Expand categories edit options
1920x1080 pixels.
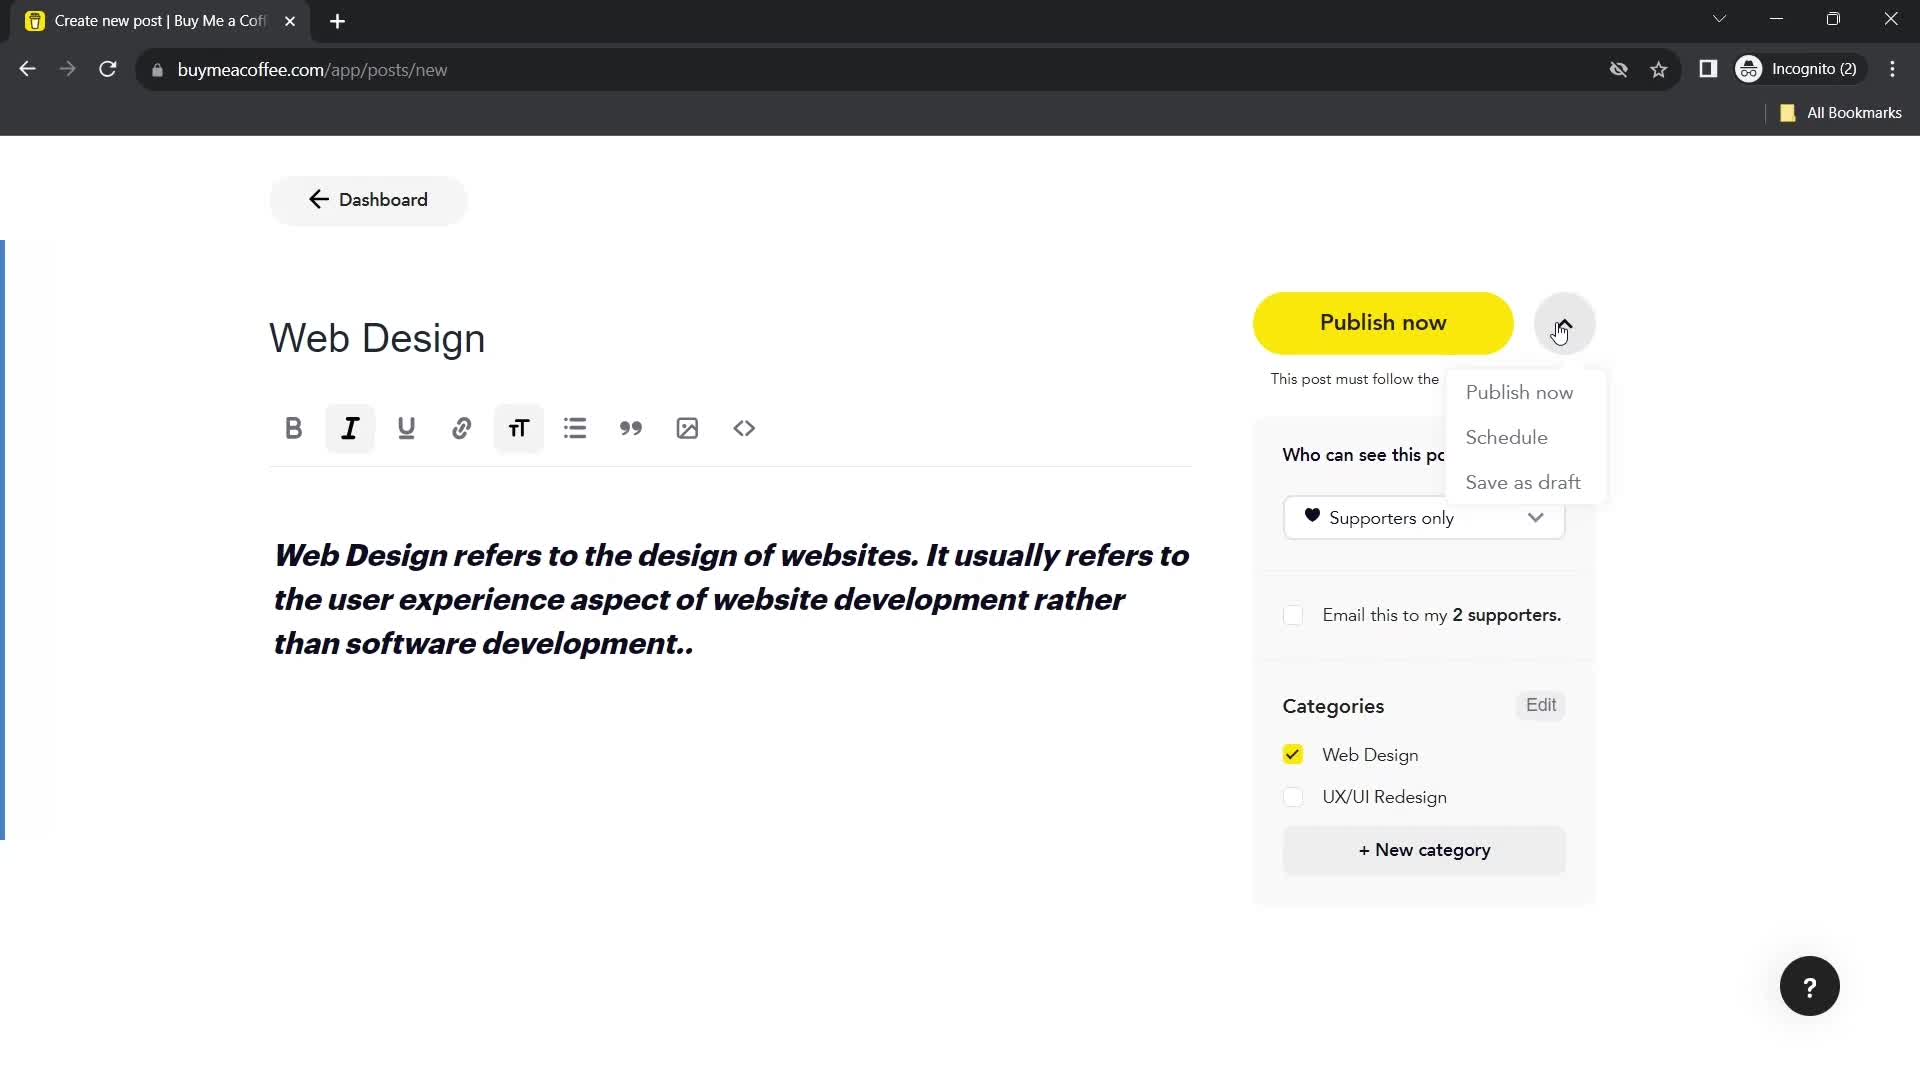pyautogui.click(x=1540, y=704)
